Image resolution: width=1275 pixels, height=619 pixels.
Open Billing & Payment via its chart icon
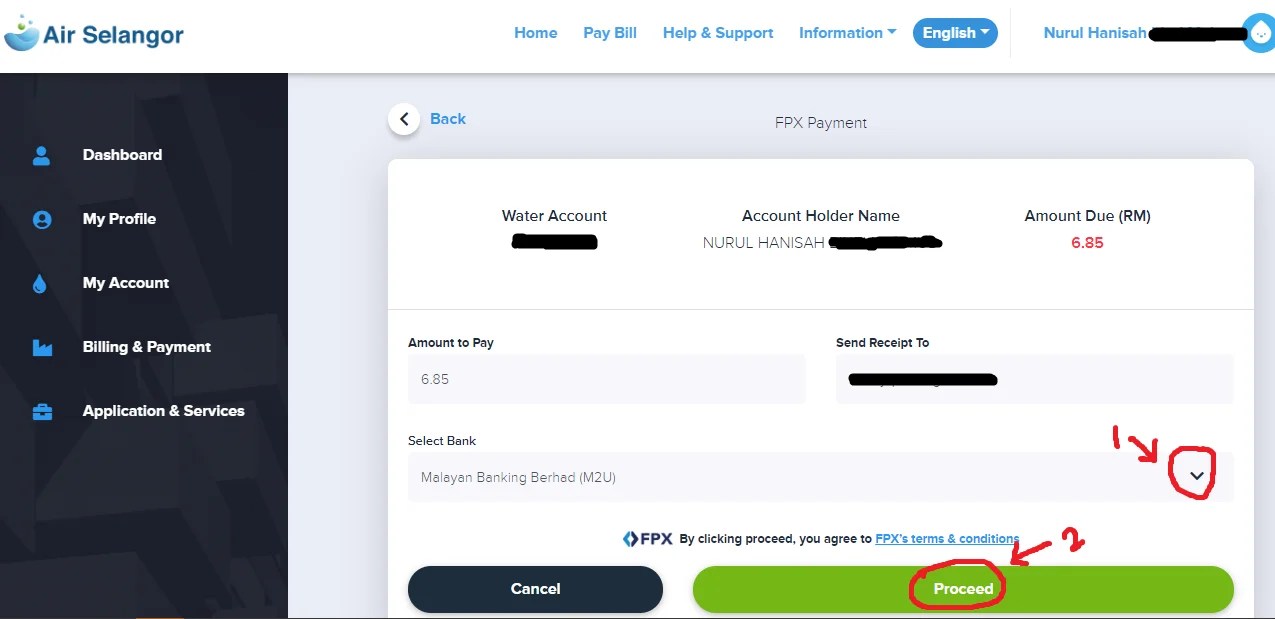coord(41,347)
